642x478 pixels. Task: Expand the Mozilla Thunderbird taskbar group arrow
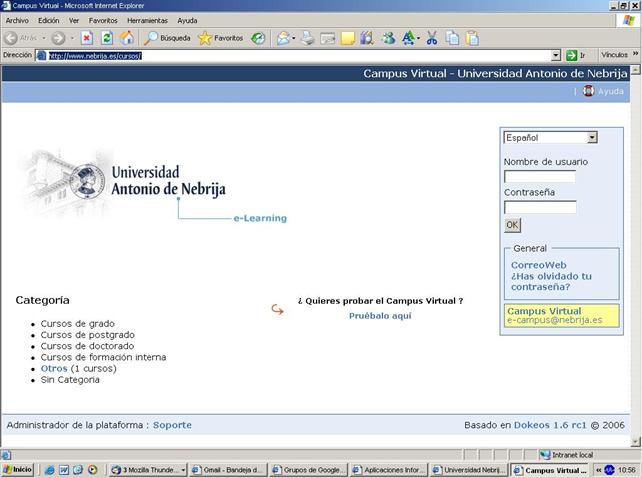[183, 470]
